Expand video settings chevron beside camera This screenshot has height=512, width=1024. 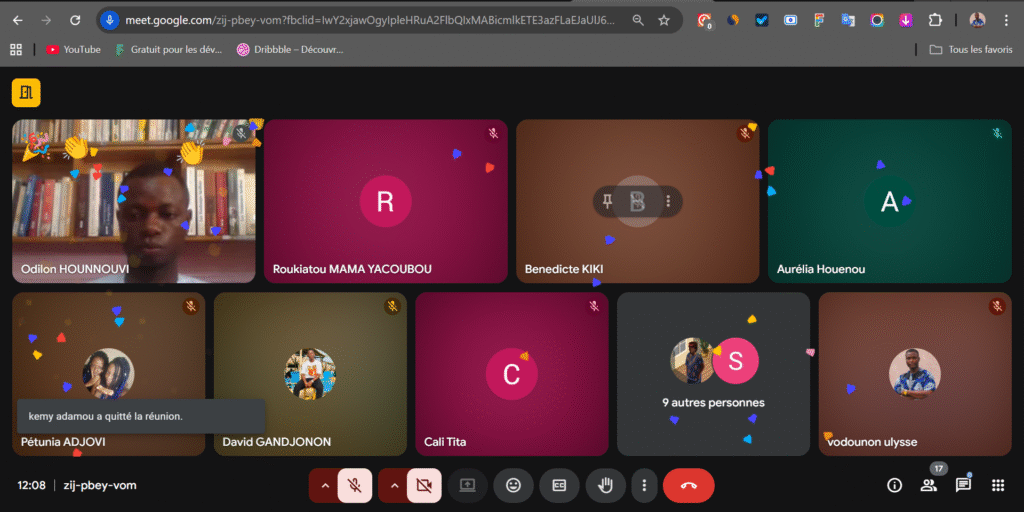pos(393,485)
